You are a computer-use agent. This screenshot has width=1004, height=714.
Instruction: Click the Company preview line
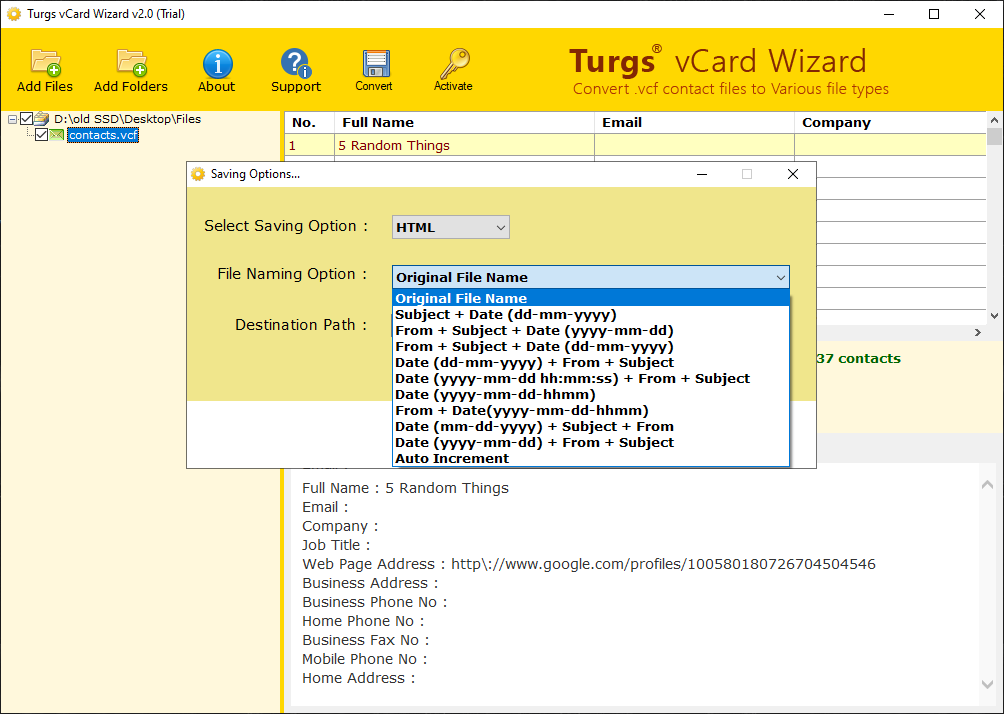(340, 526)
